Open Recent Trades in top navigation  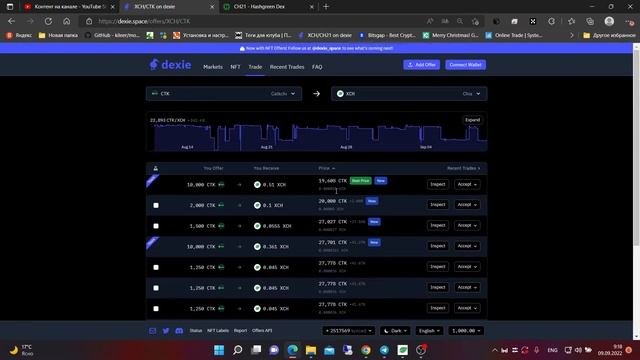287,67
